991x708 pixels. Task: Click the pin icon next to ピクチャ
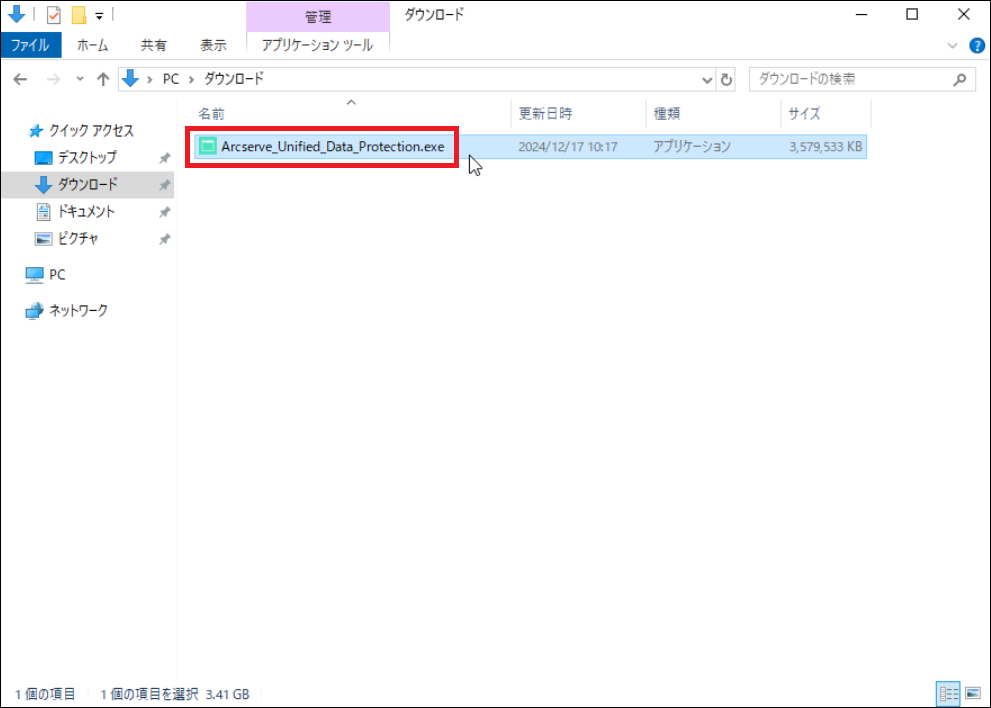(164, 240)
